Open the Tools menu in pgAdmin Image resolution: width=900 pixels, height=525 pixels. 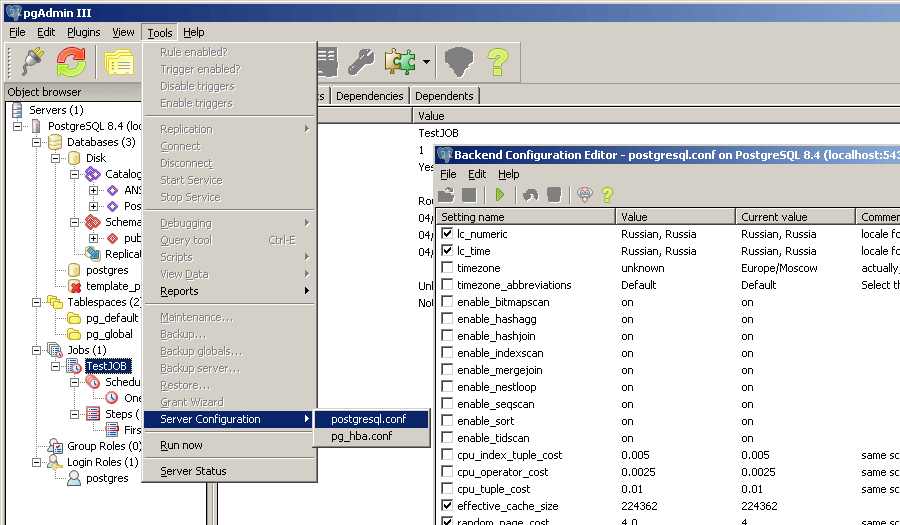[x=160, y=33]
